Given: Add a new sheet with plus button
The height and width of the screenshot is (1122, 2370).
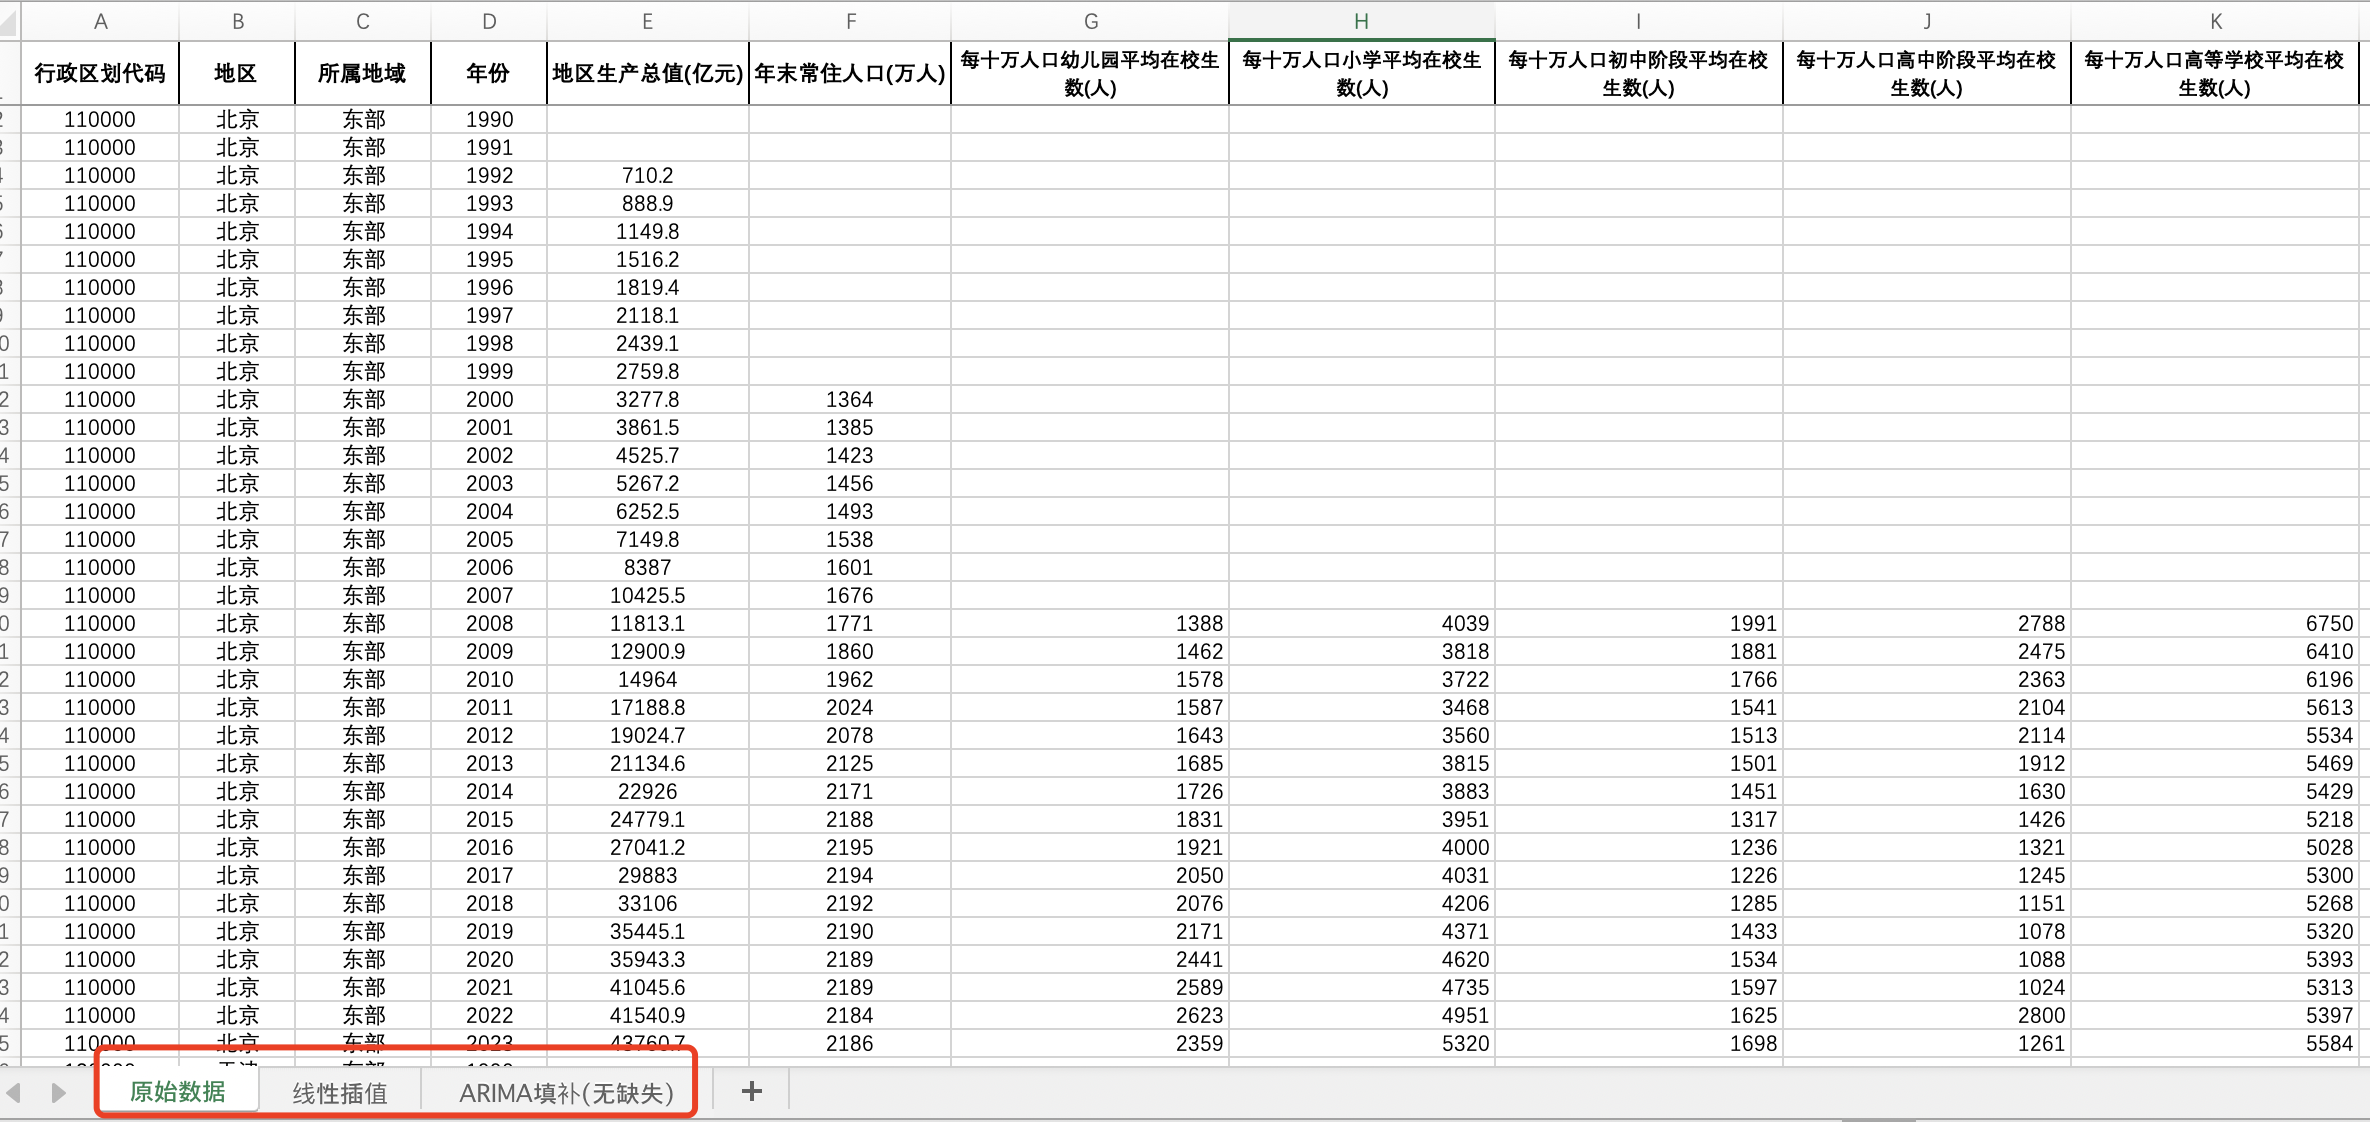Looking at the screenshot, I should coord(752,1091).
